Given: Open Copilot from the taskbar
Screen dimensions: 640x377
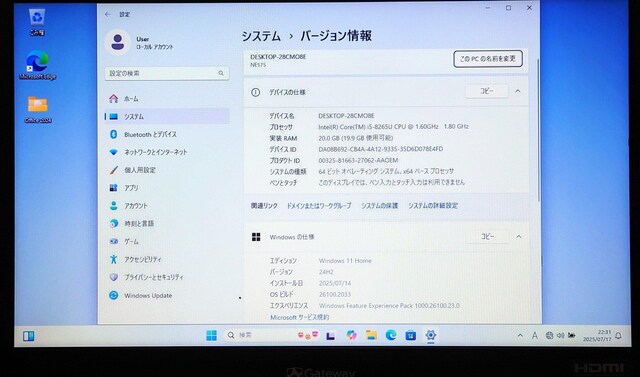Looking at the screenshot, I should 351,335.
